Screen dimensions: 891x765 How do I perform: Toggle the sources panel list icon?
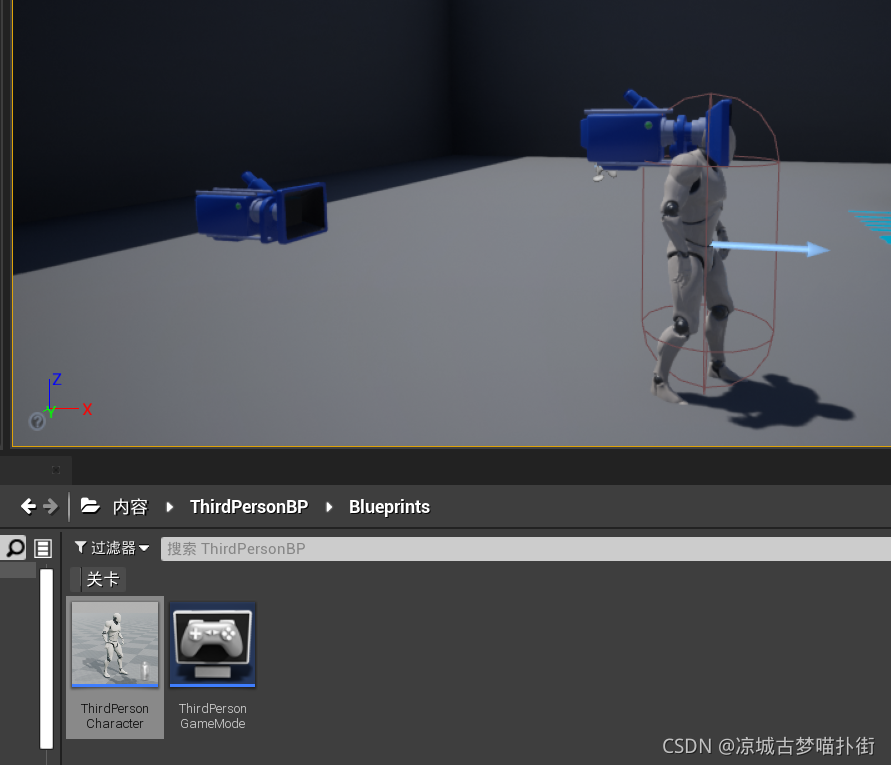coord(43,548)
